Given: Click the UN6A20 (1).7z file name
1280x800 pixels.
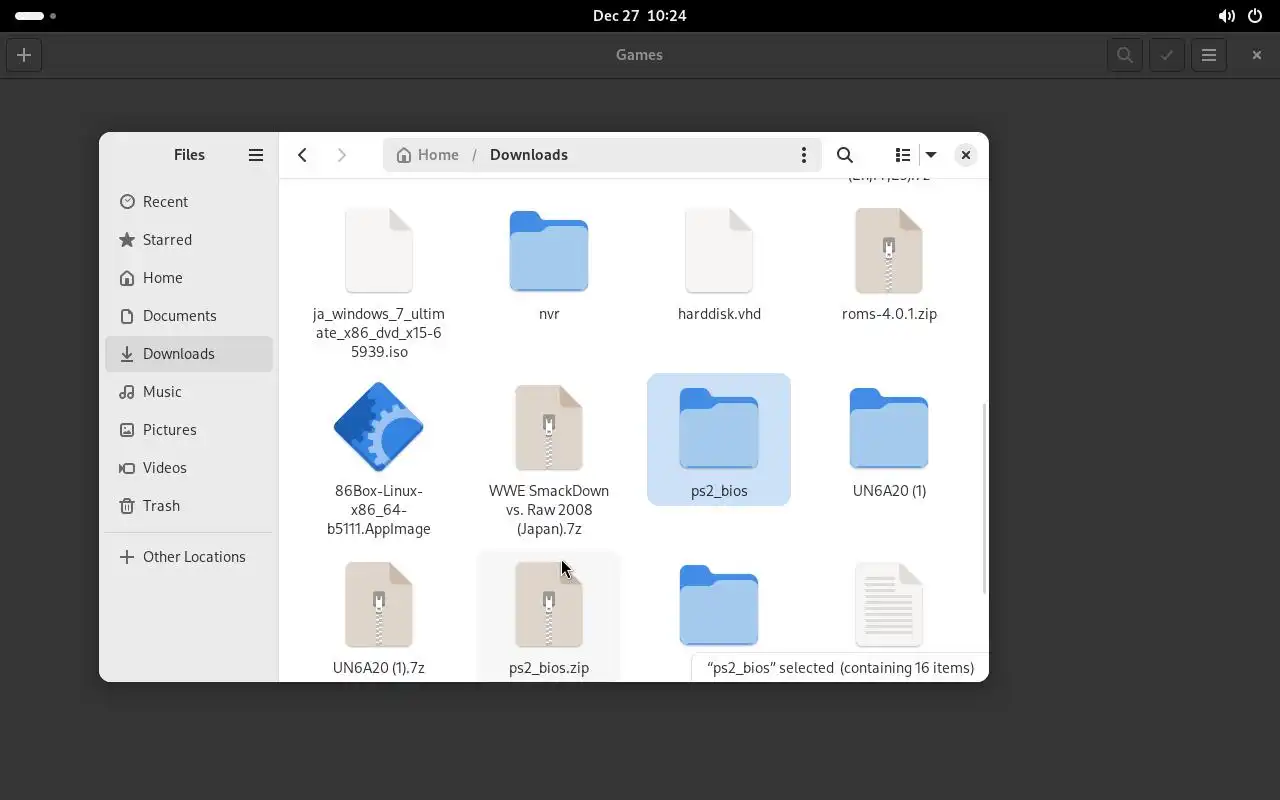Looking at the screenshot, I should click(x=379, y=668).
